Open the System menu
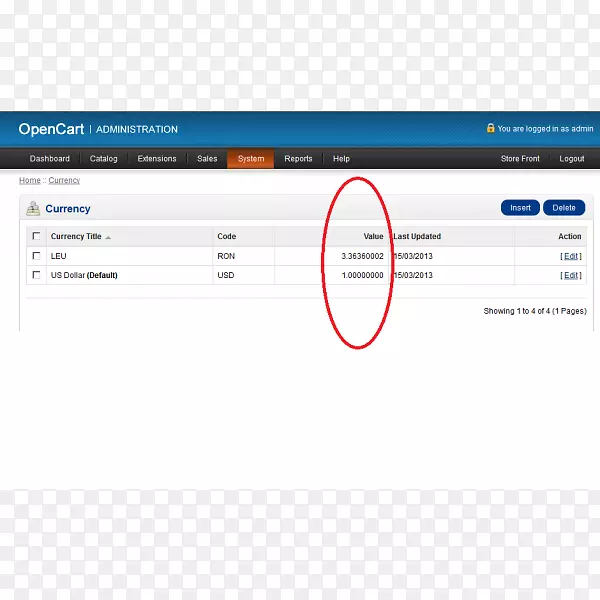The image size is (600, 600). click(x=251, y=158)
